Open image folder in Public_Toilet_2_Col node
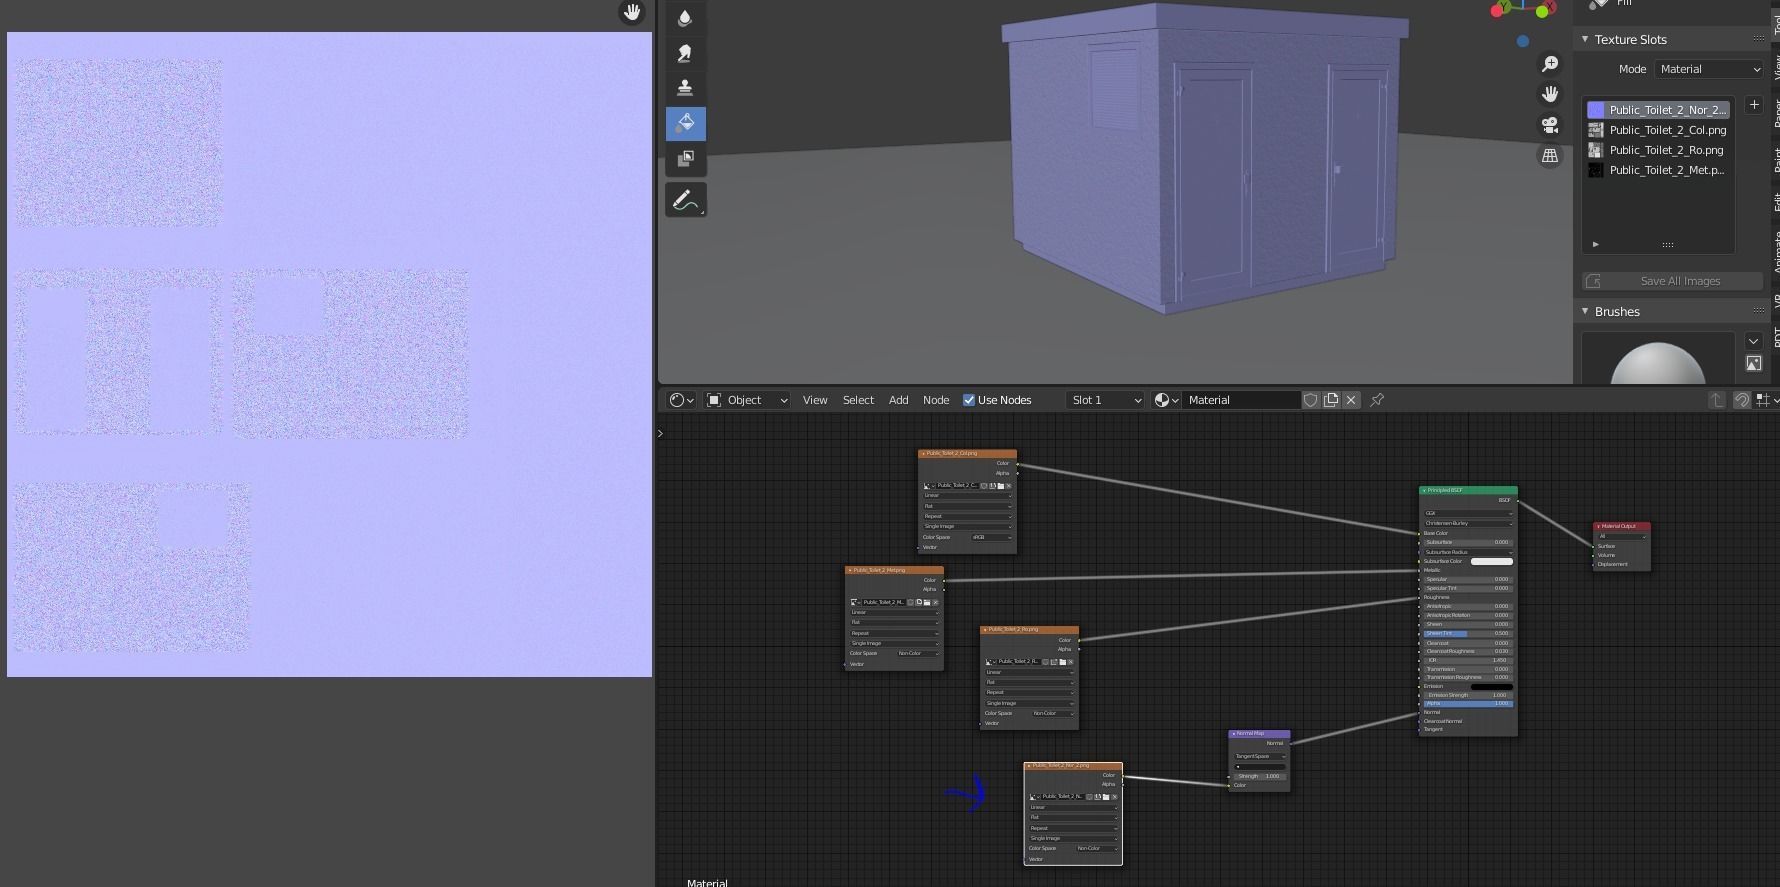Screen dimensions: 1780x887 coord(1000,486)
